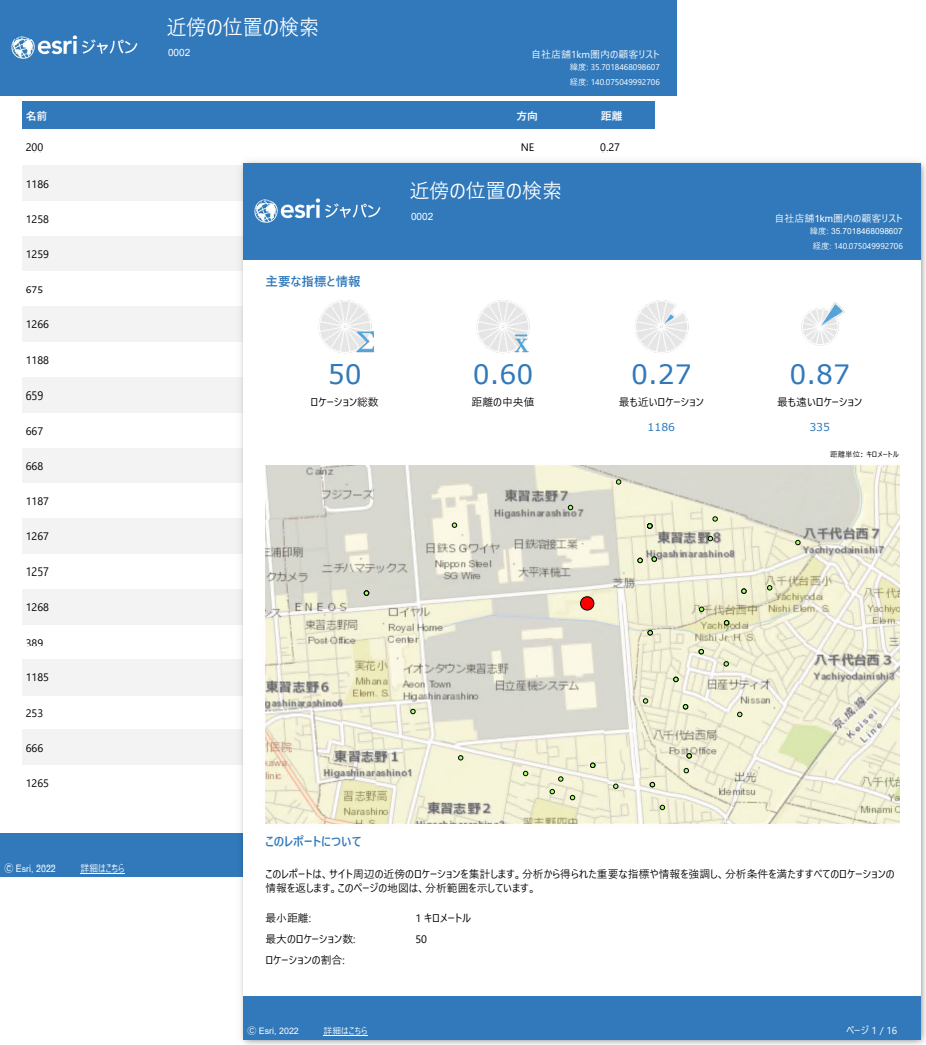Click the farthest distance value 0.87
This screenshot has width=926, height=1045.
coord(819,375)
